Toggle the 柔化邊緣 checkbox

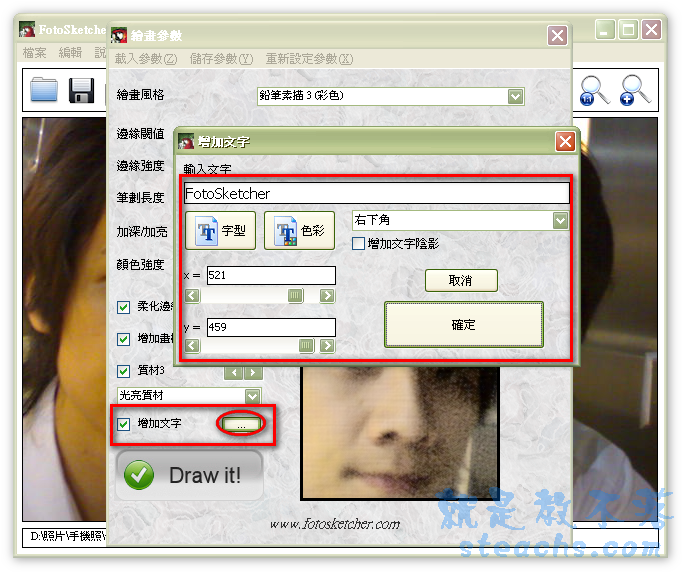[x=124, y=308]
